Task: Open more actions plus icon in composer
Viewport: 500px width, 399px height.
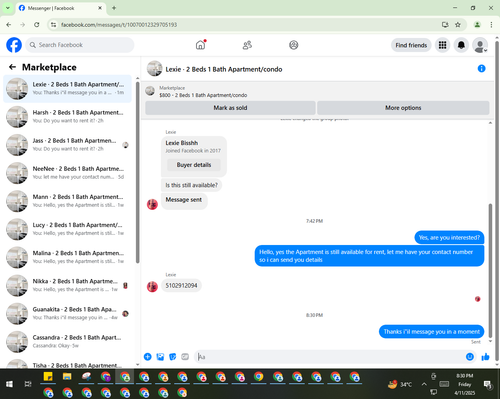Action: pos(147,357)
